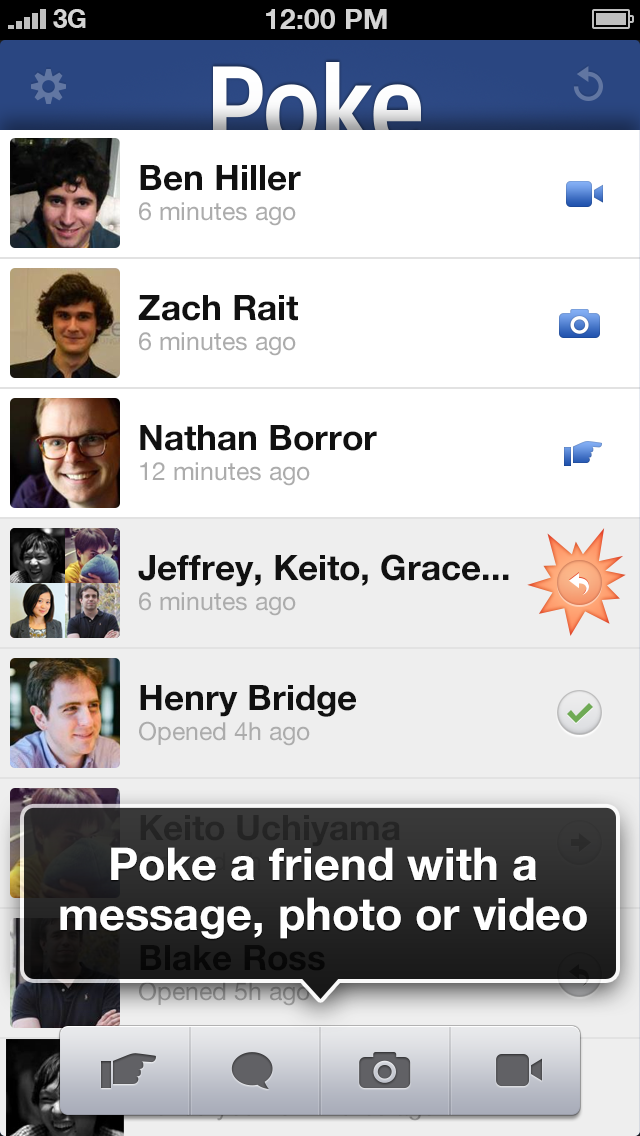Compose a text message with the speech bubble
Image resolution: width=640 pixels, height=1136 pixels.
(x=253, y=1072)
